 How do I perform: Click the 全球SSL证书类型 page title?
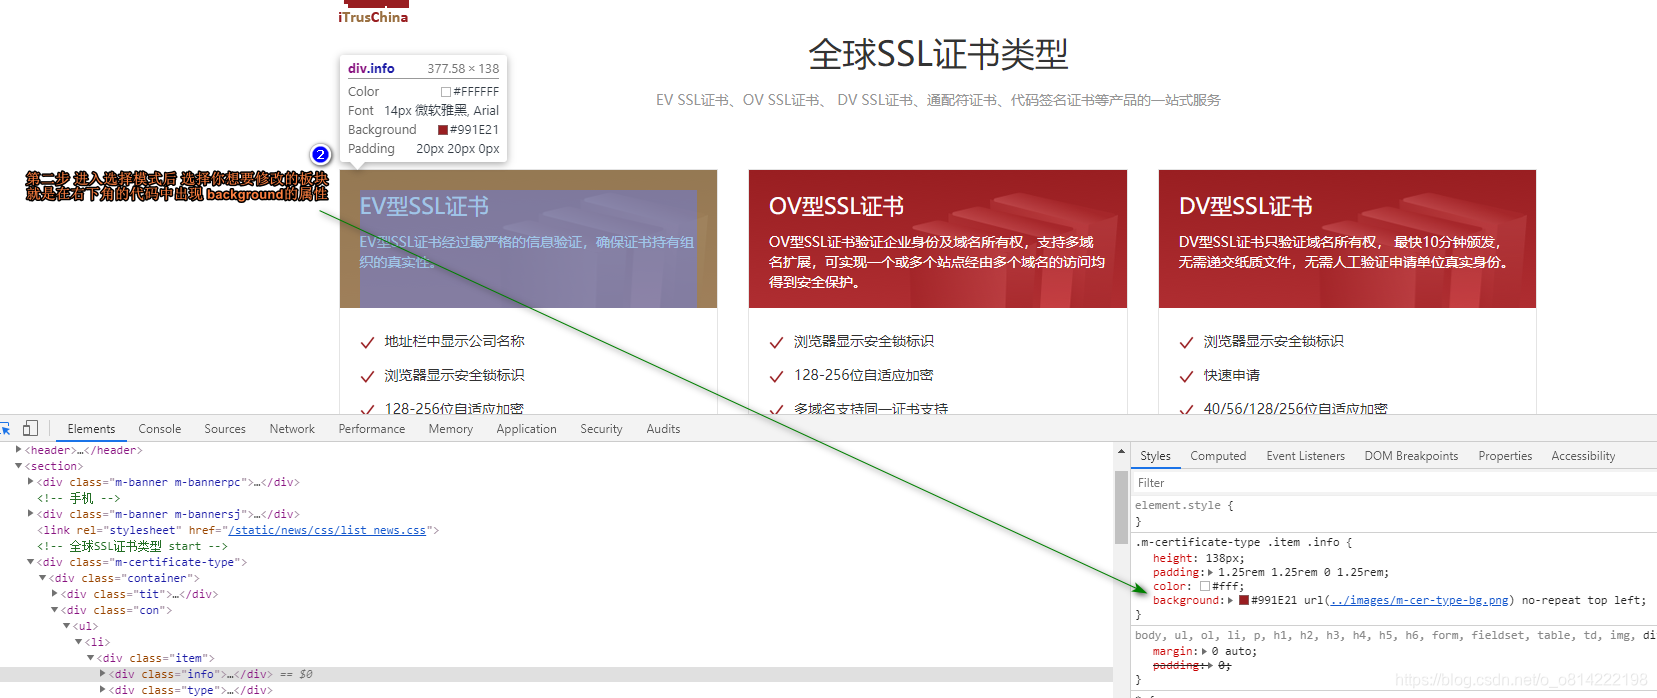pyautogui.click(x=938, y=54)
